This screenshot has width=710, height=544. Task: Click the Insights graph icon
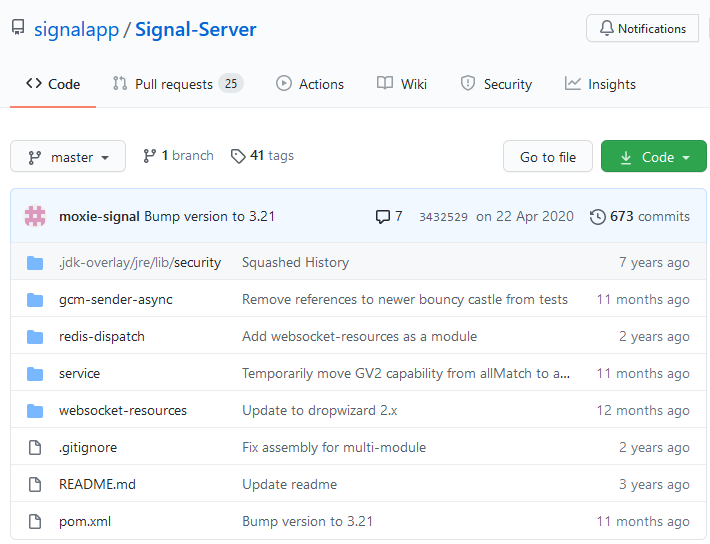572,83
